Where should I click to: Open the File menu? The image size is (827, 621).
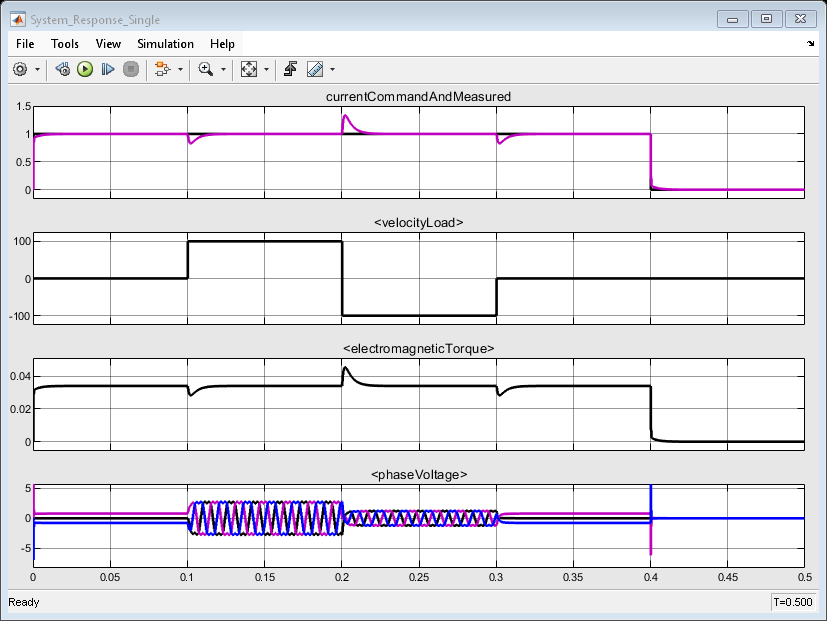pyautogui.click(x=25, y=44)
